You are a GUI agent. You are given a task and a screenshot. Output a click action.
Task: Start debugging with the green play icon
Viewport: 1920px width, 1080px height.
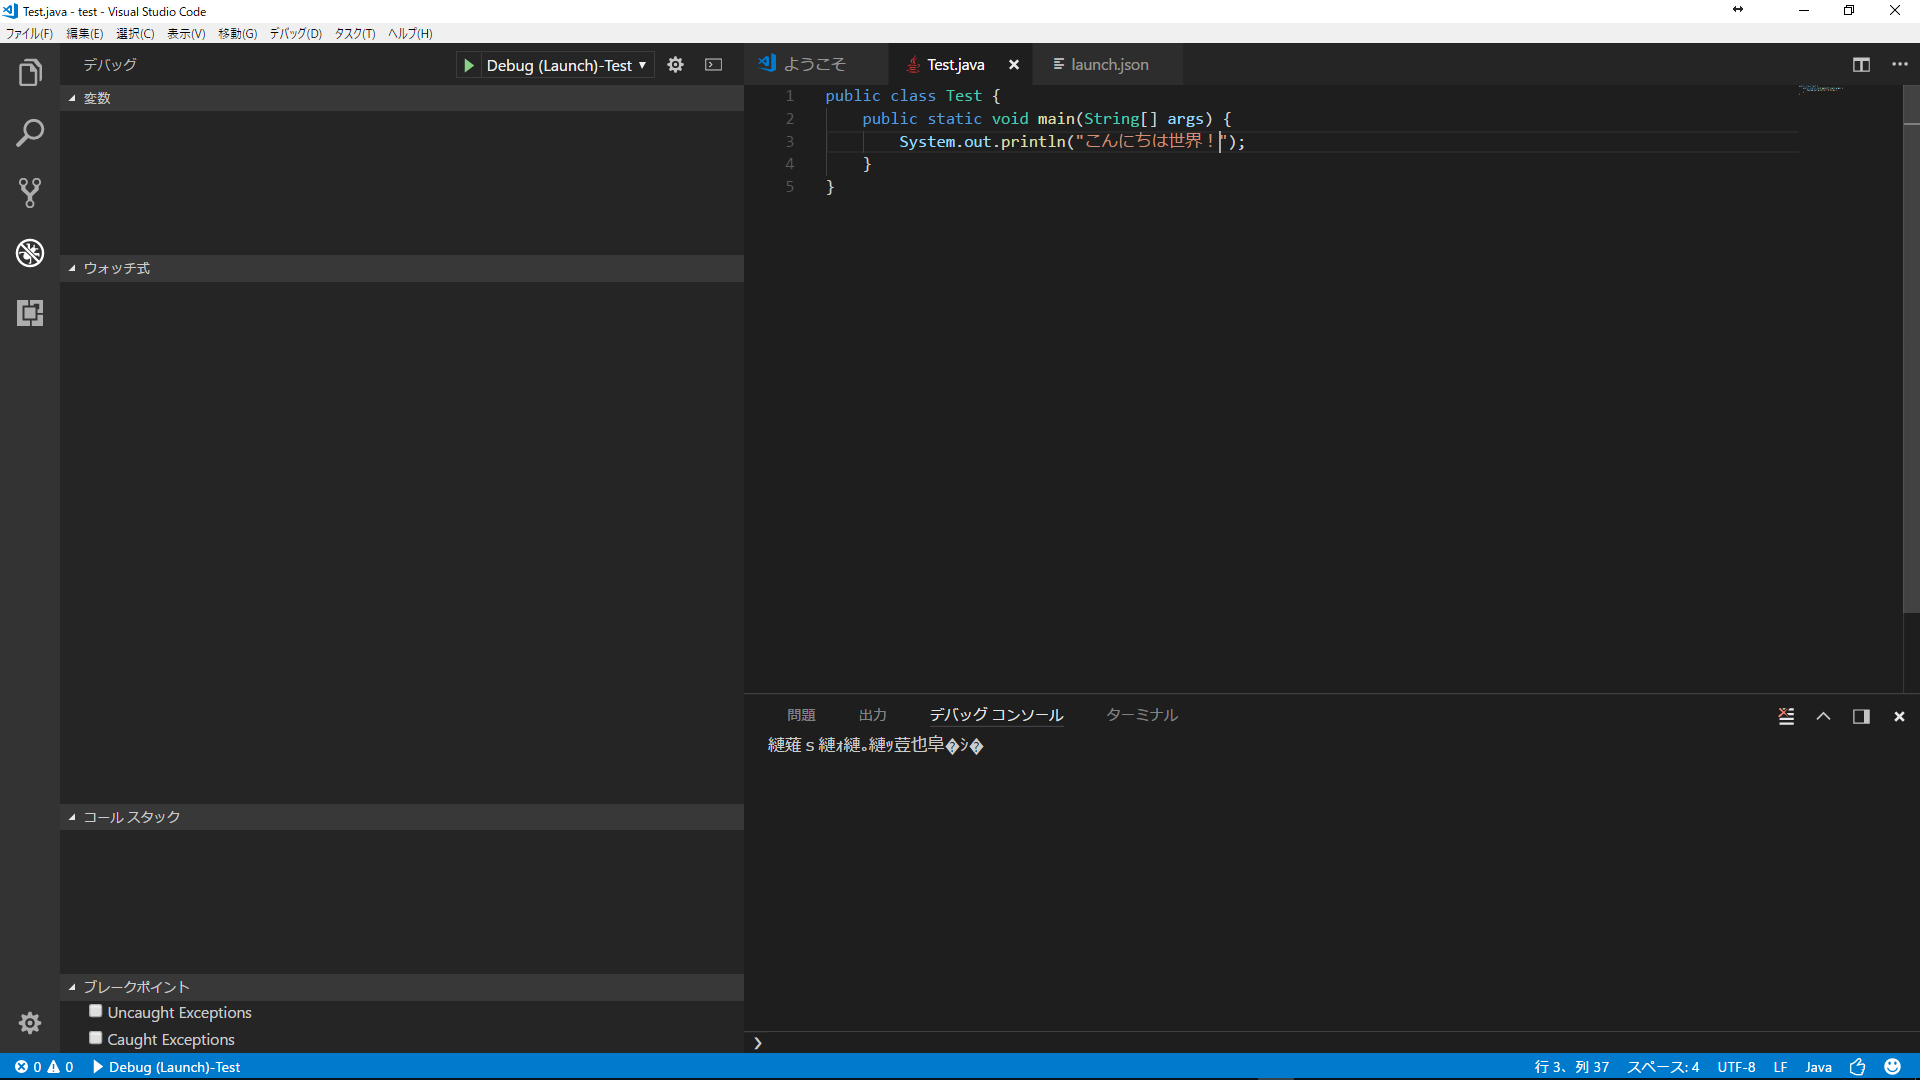pos(468,65)
